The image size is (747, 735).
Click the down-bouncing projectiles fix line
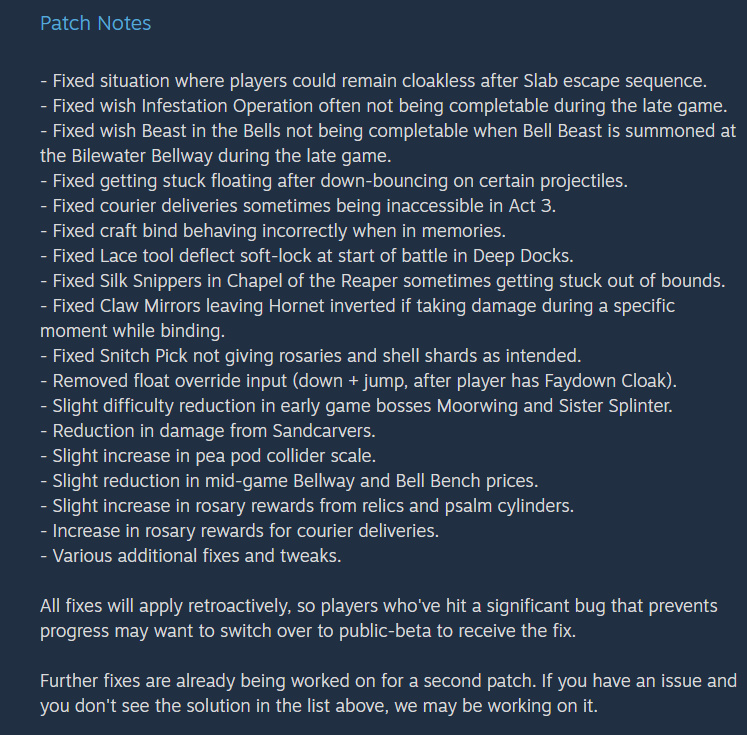tap(334, 181)
